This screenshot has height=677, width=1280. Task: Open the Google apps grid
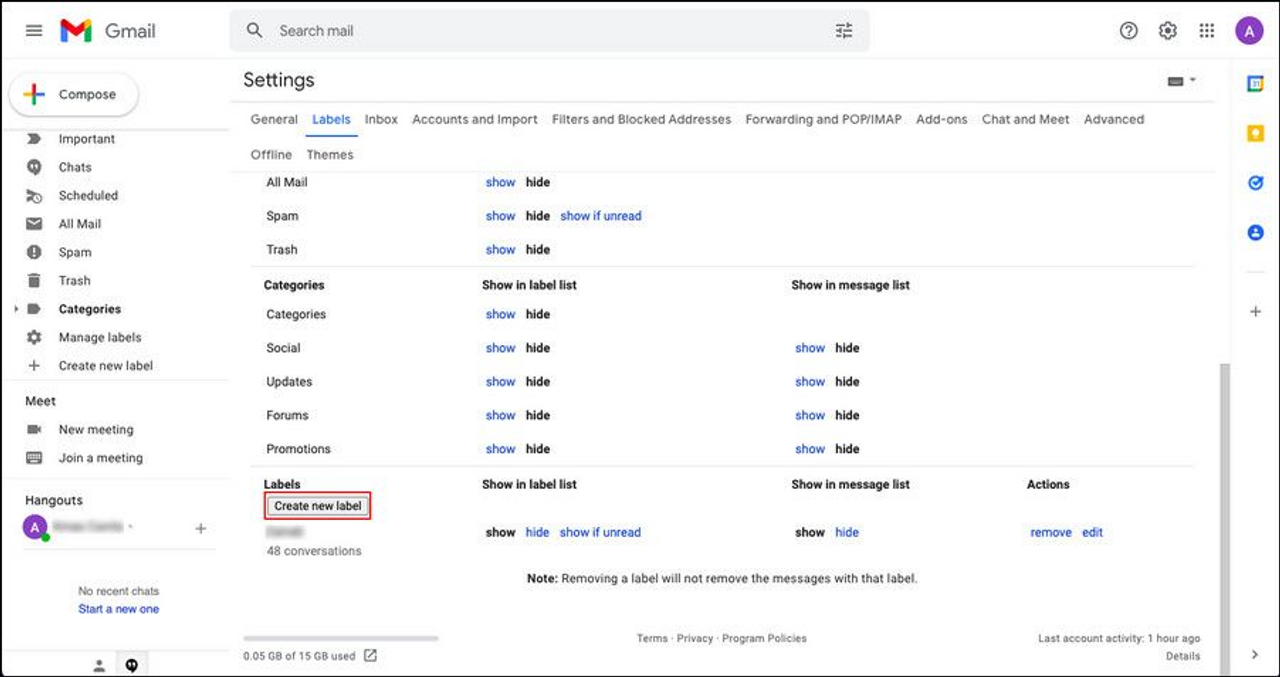(1207, 31)
